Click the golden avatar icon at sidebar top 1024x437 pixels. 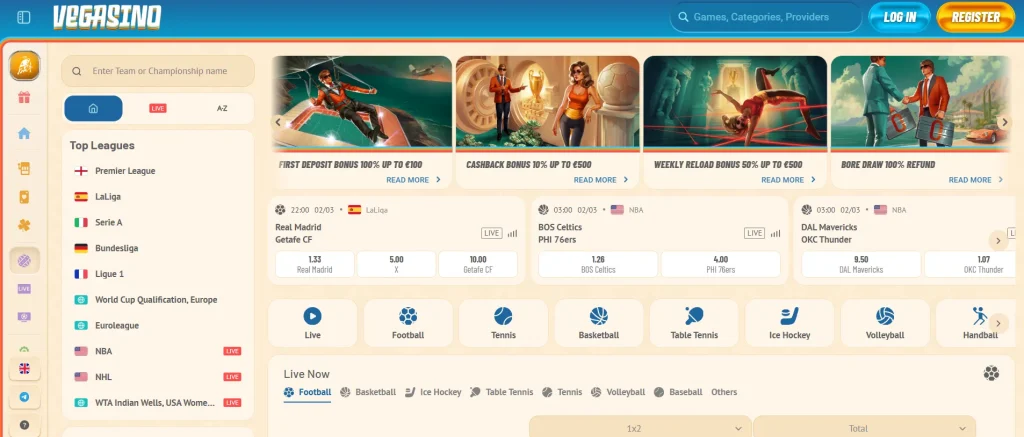tap(24, 65)
